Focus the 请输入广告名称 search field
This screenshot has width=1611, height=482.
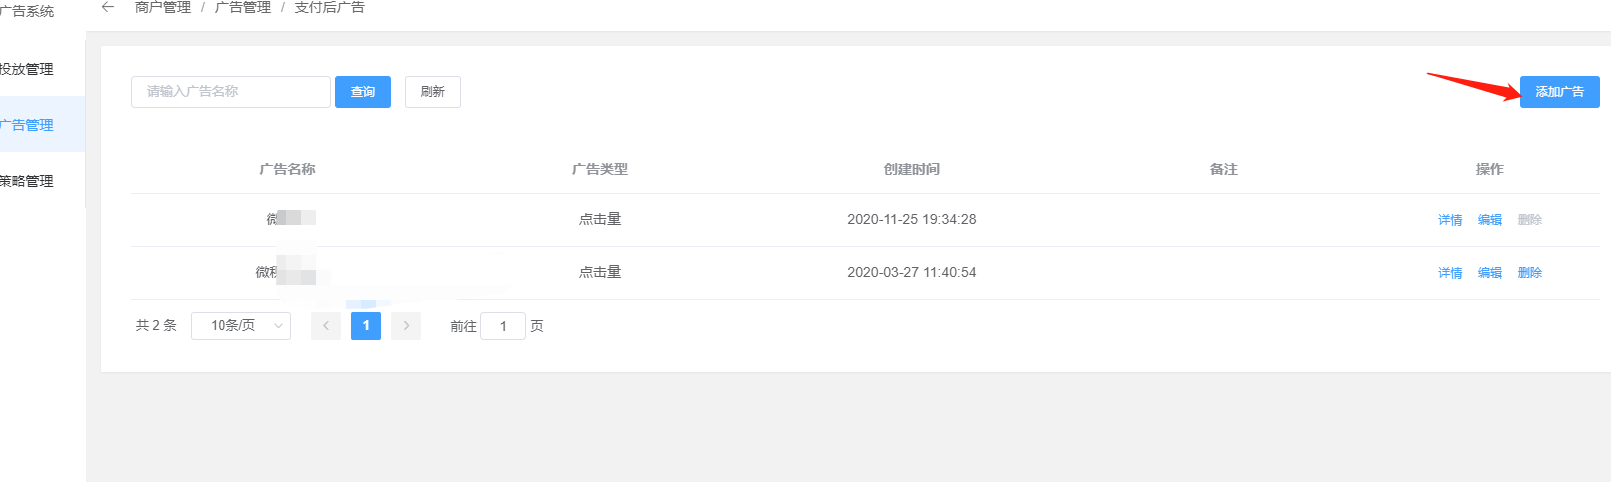(231, 92)
